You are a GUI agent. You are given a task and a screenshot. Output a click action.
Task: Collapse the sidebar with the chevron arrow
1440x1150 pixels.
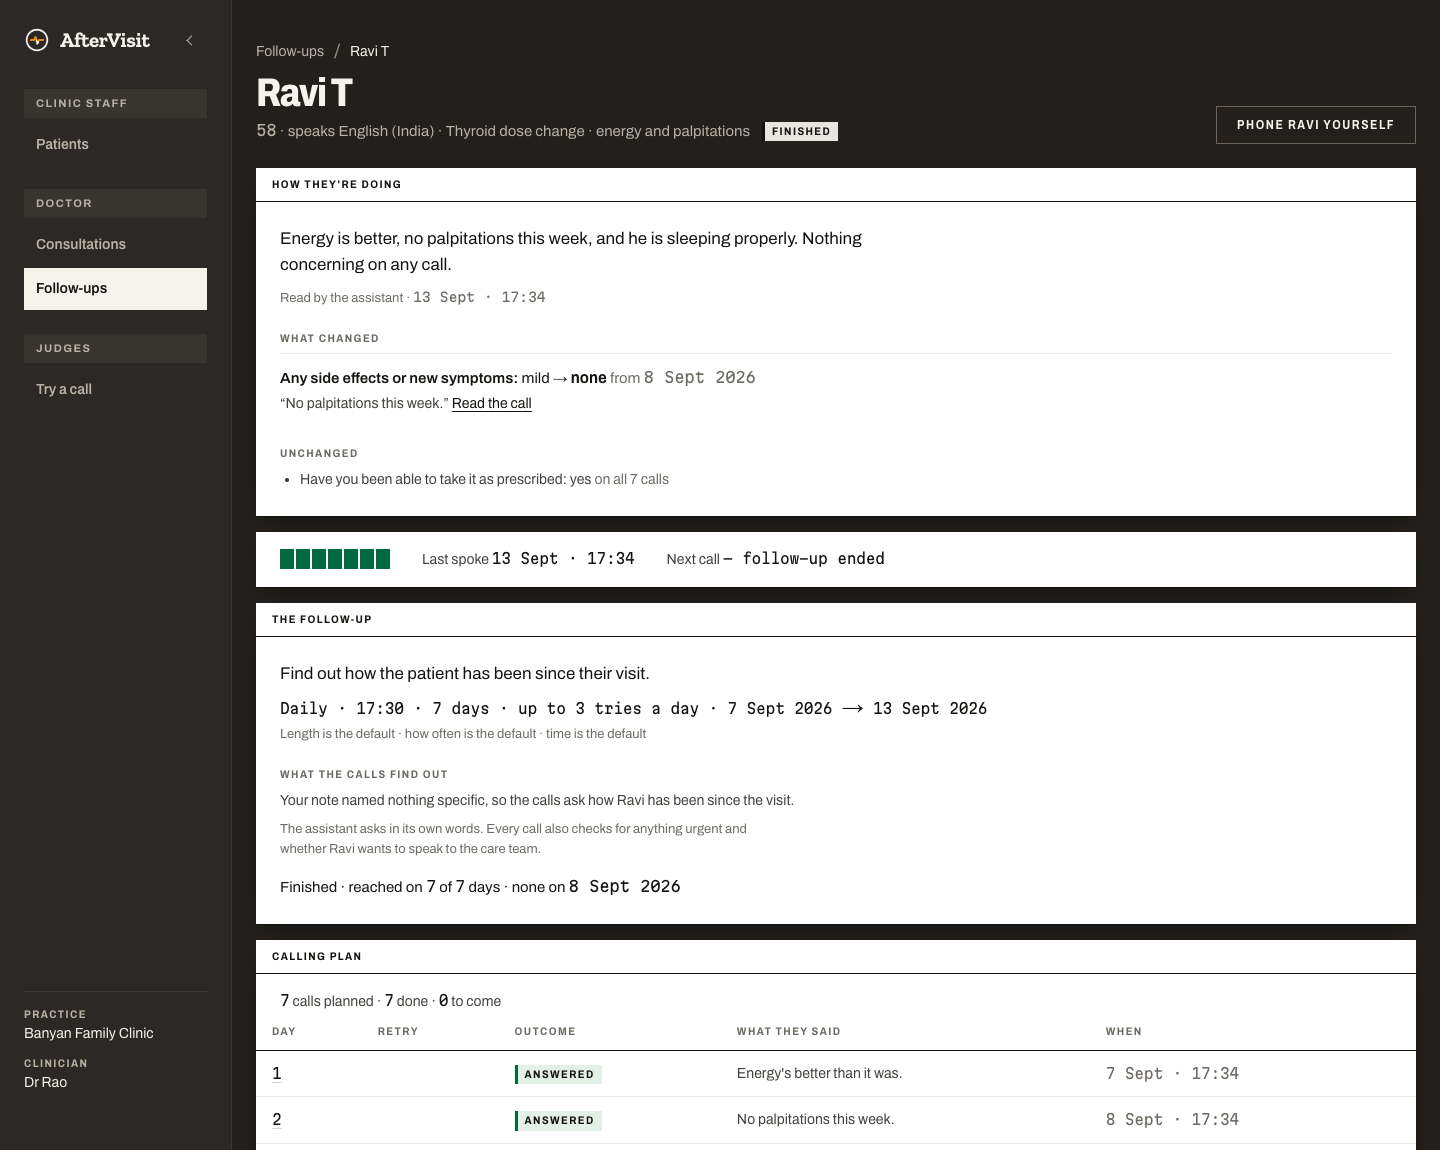(189, 40)
